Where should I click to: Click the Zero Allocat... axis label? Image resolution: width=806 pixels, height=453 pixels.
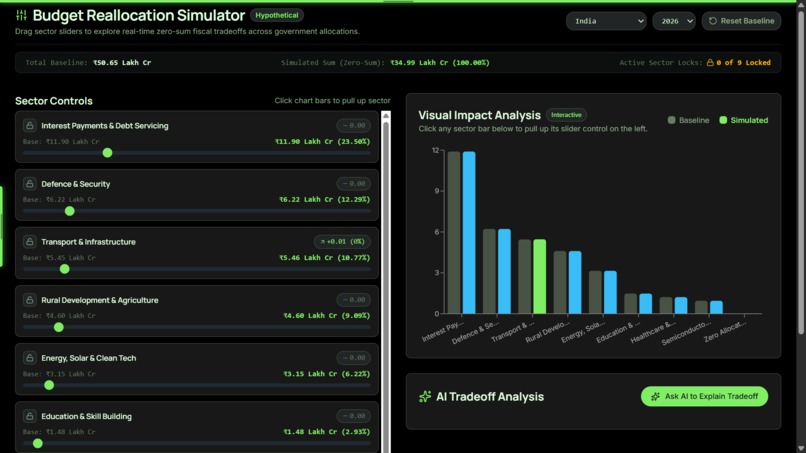pos(725,332)
